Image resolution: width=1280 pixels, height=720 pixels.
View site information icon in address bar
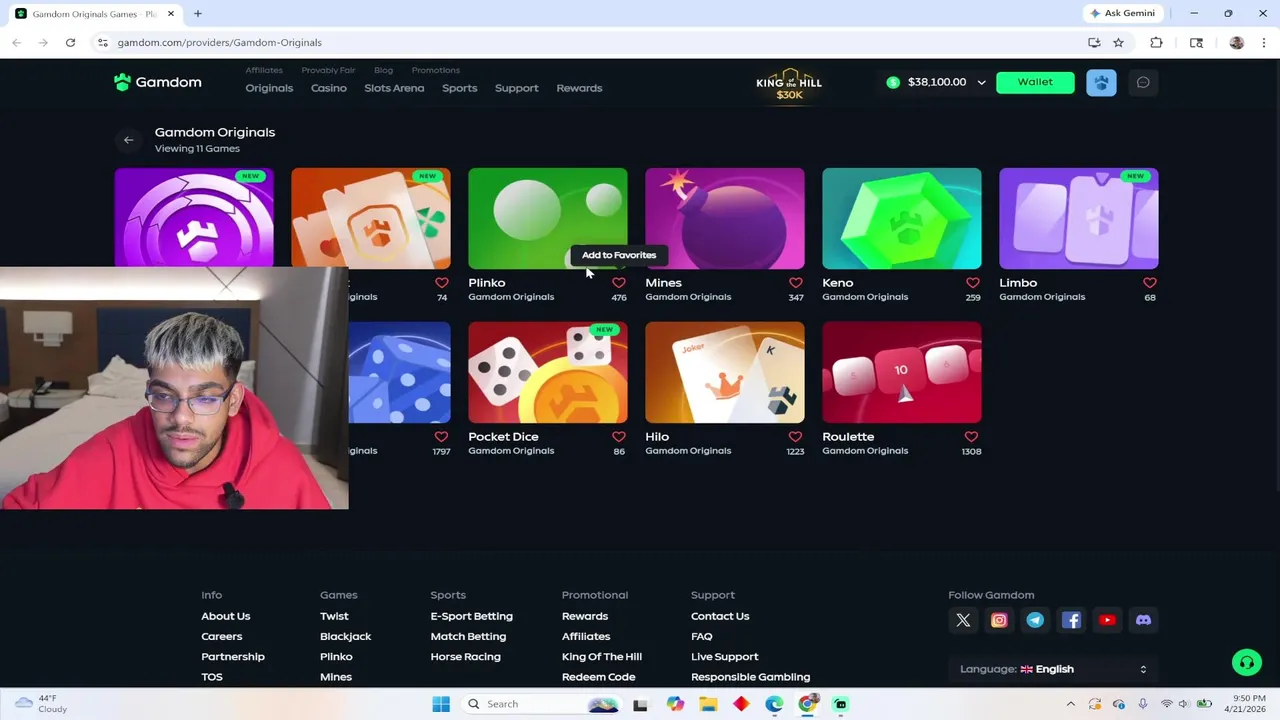(x=102, y=43)
